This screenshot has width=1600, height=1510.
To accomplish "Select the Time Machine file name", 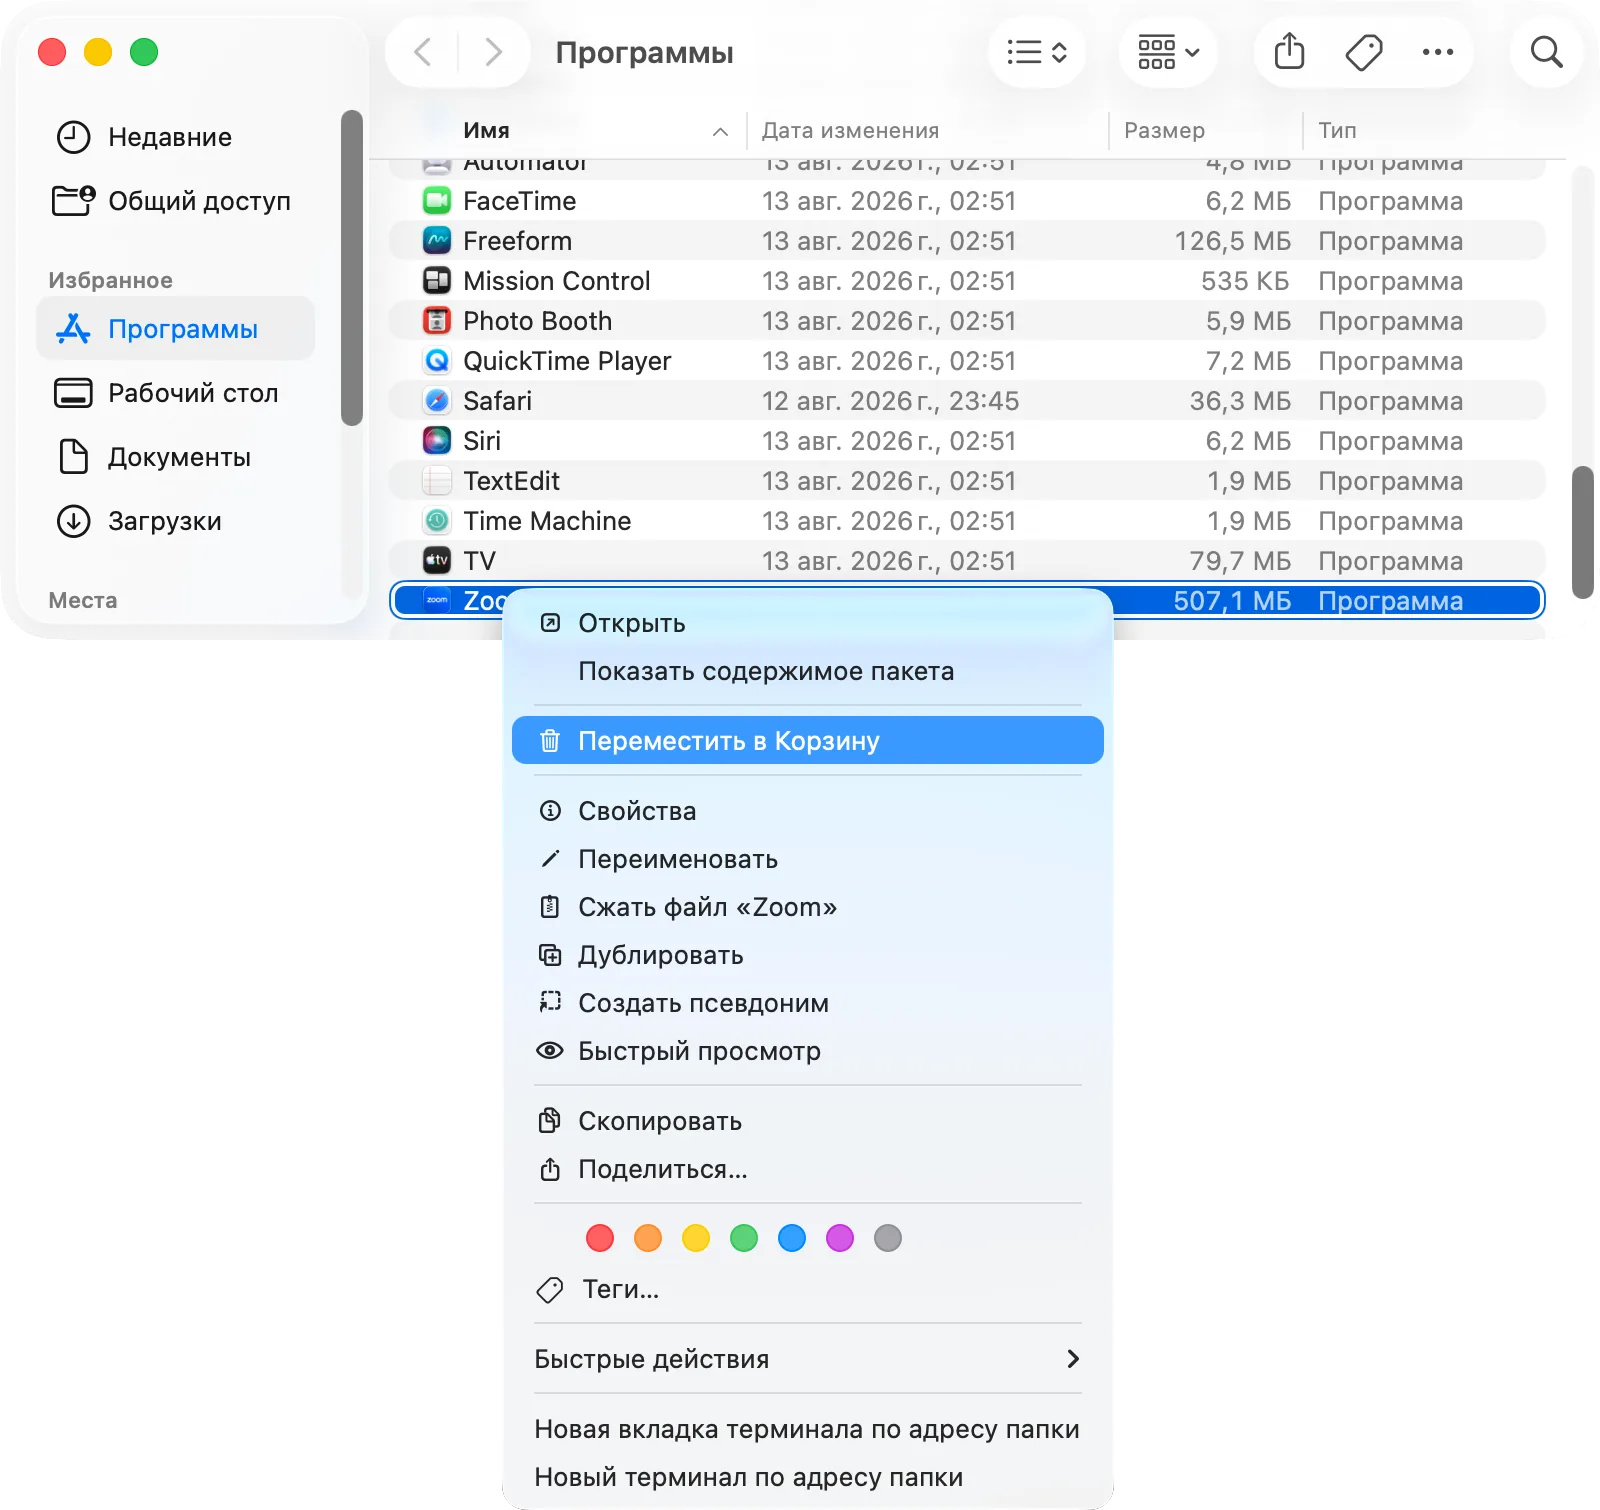I will coord(547,521).
